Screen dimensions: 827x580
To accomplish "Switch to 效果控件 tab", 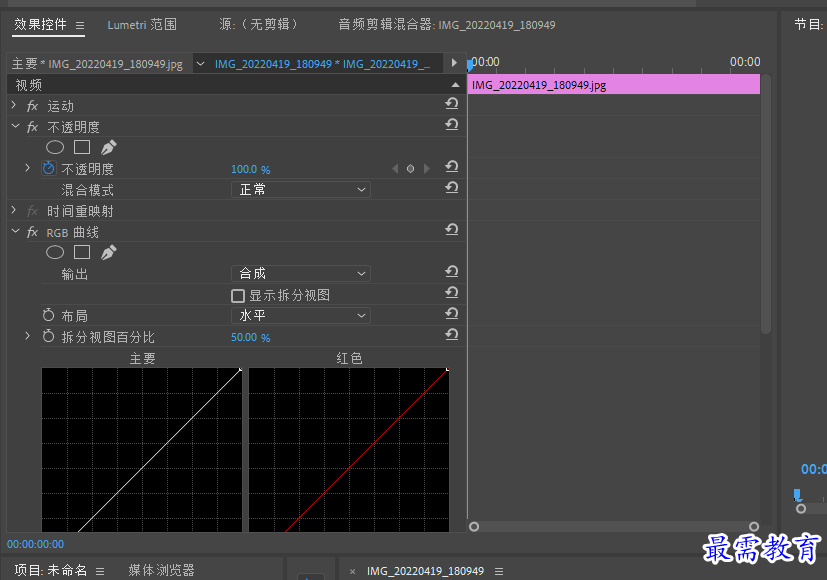I will click(41, 24).
